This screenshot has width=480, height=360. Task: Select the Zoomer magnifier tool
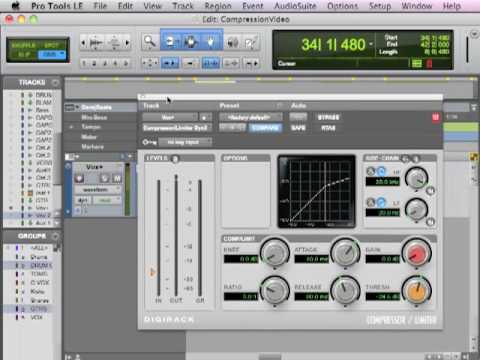pos(150,42)
